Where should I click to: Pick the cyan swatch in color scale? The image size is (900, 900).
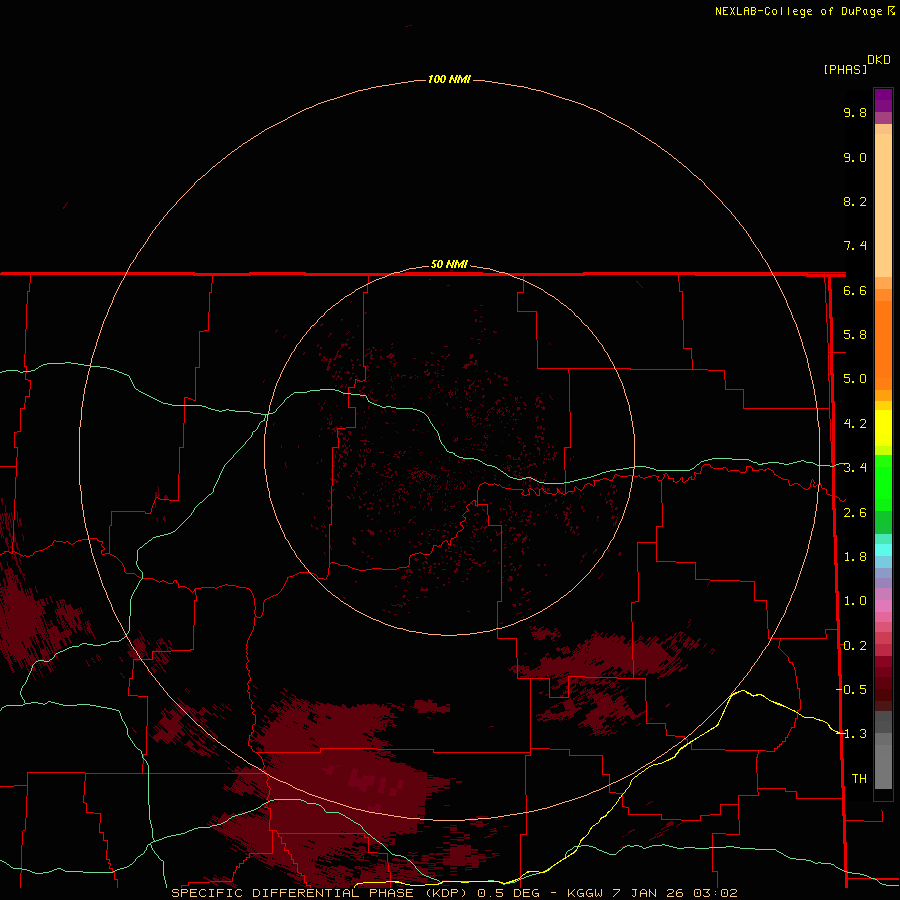(883, 550)
